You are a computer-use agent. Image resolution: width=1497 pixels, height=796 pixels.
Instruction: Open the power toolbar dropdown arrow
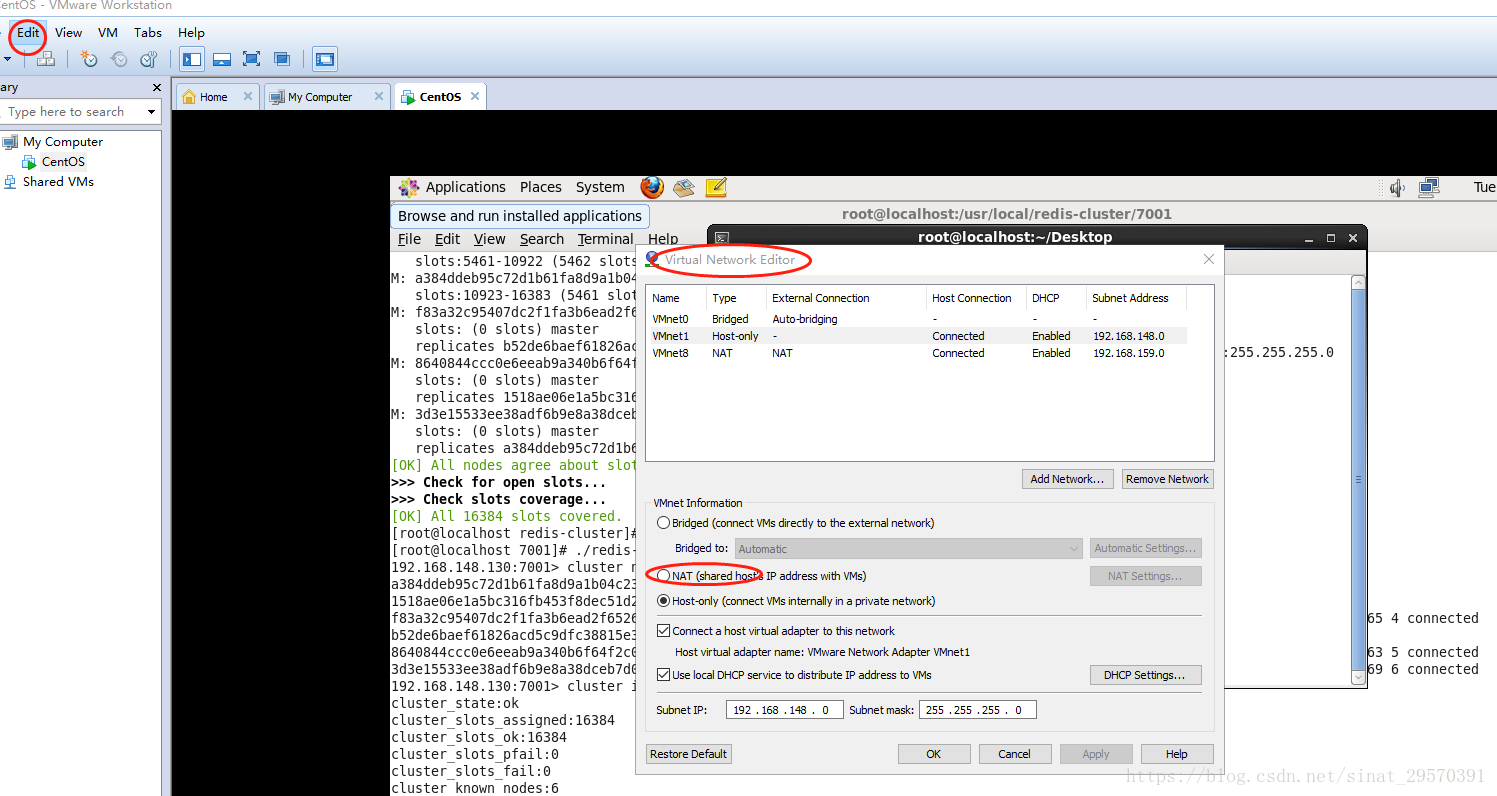7,59
